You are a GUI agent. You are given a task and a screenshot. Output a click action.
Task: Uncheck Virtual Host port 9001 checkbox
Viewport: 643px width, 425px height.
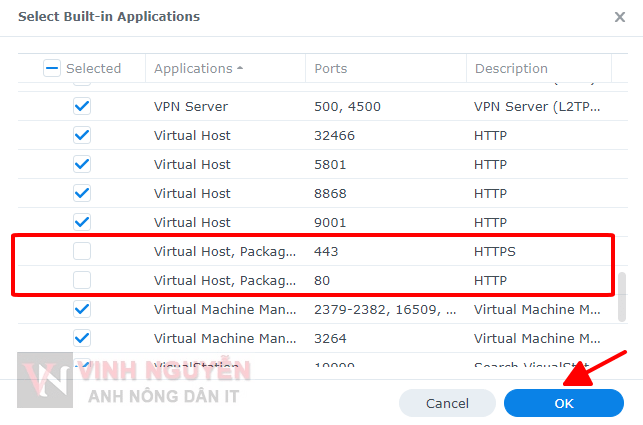[82, 222]
